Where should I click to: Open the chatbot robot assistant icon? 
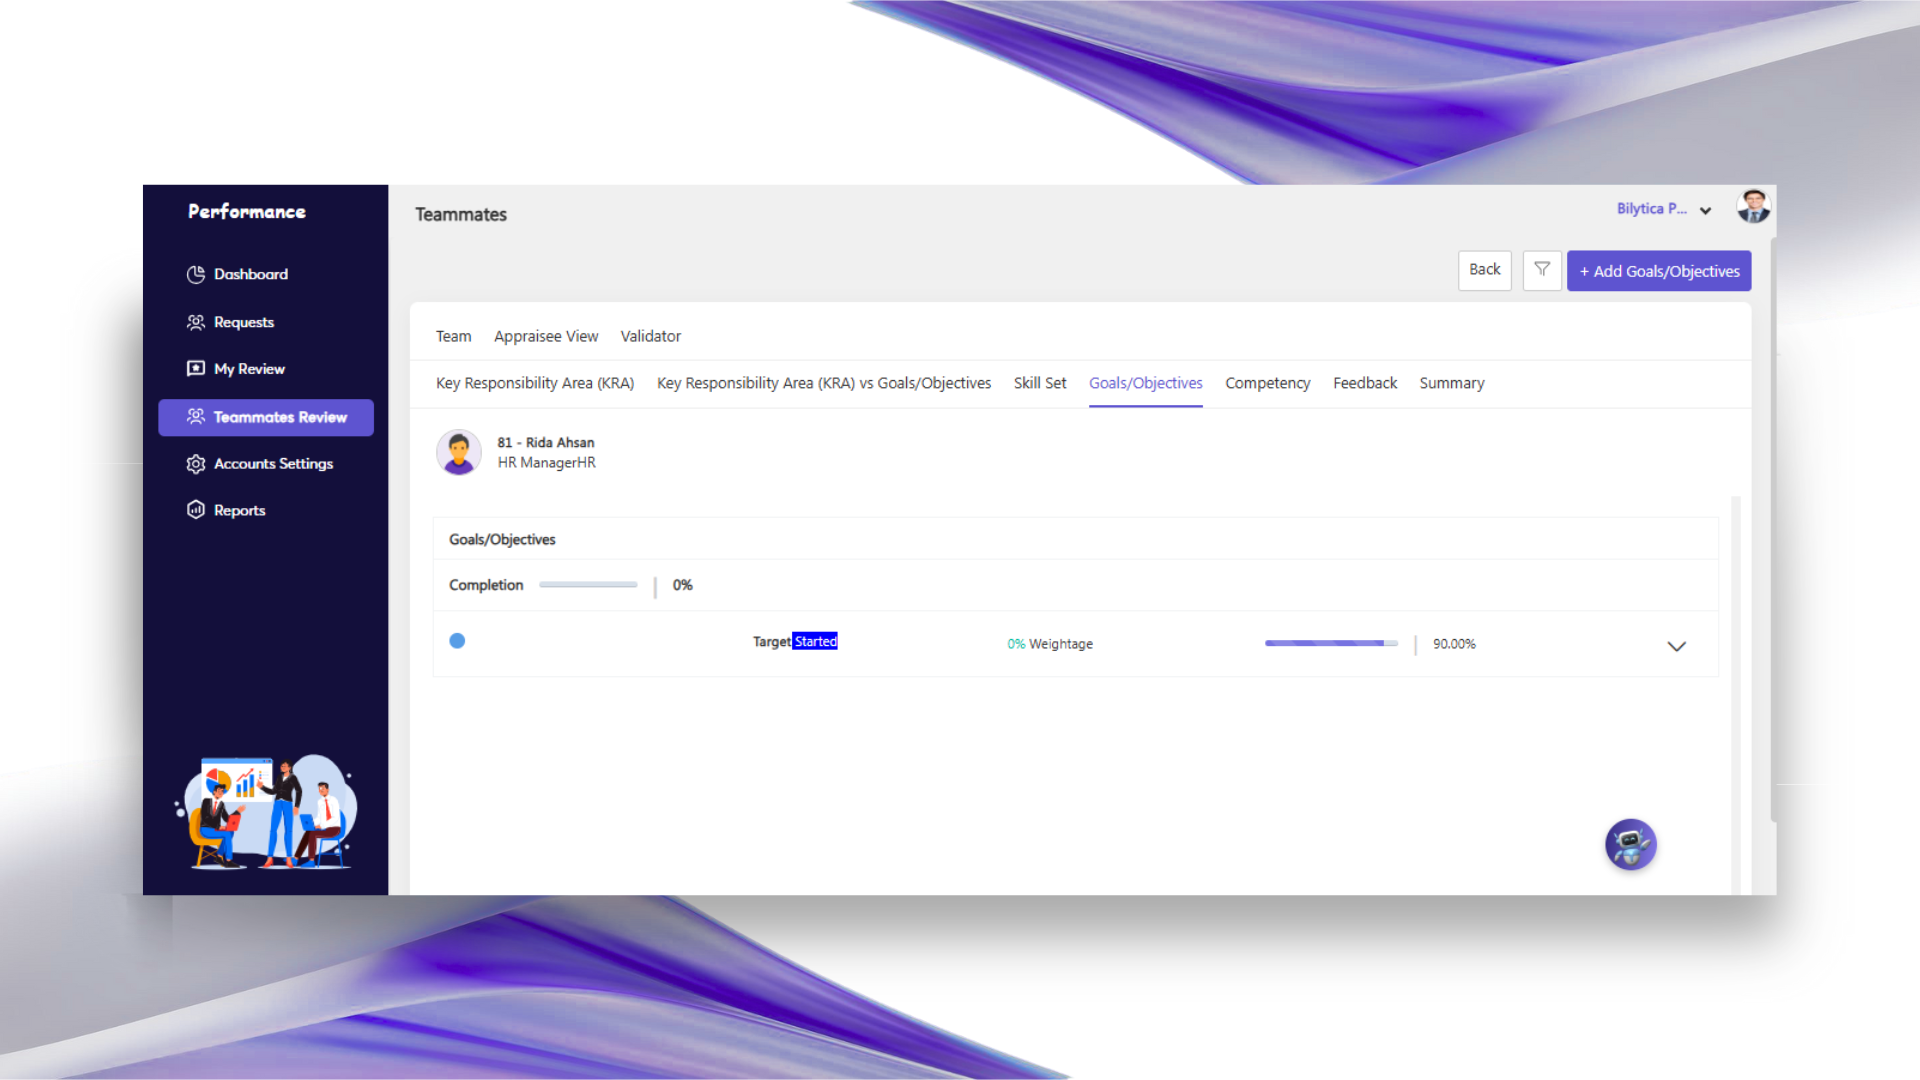pyautogui.click(x=1630, y=845)
